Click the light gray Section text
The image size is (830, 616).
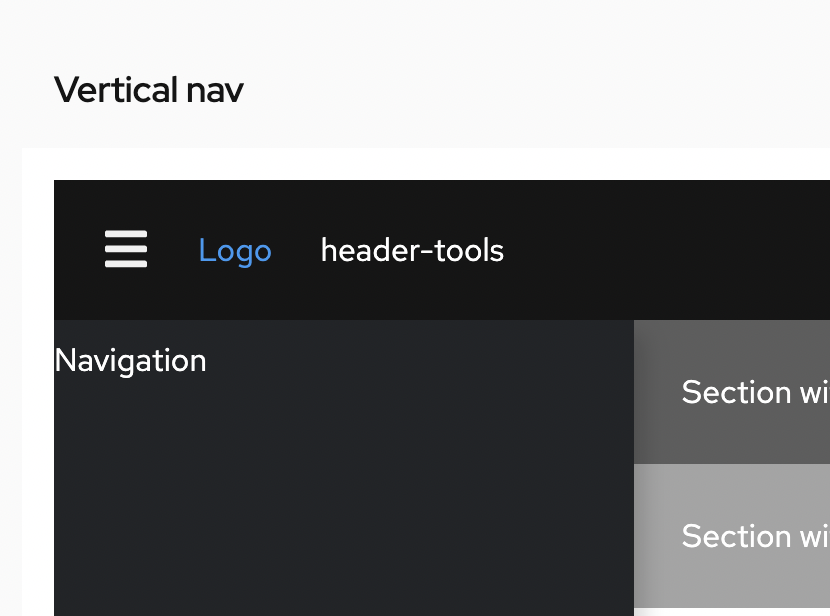754,536
